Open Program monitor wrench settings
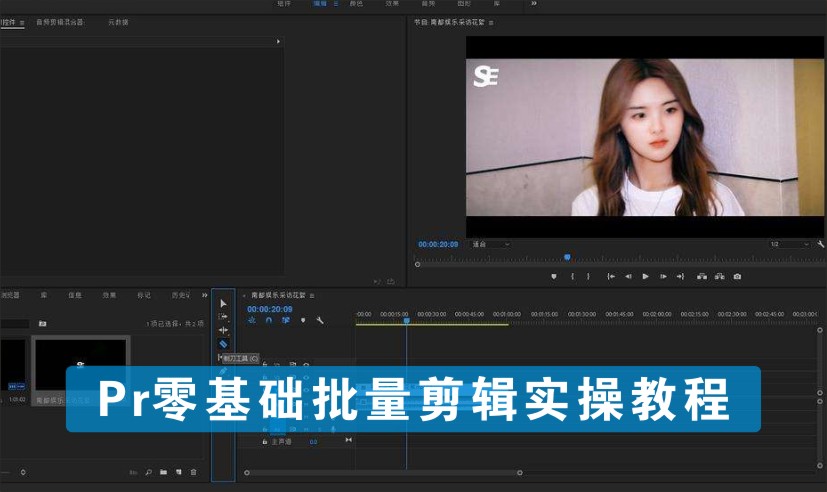 click(821, 244)
